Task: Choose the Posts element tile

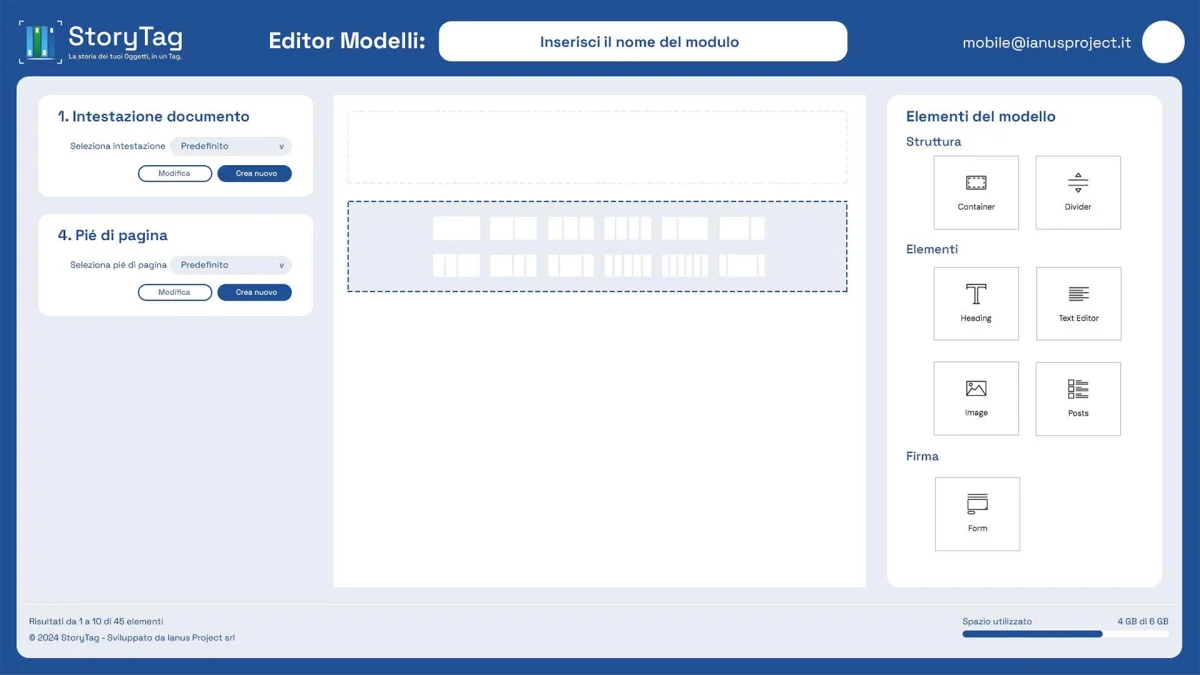Action: (x=1078, y=398)
